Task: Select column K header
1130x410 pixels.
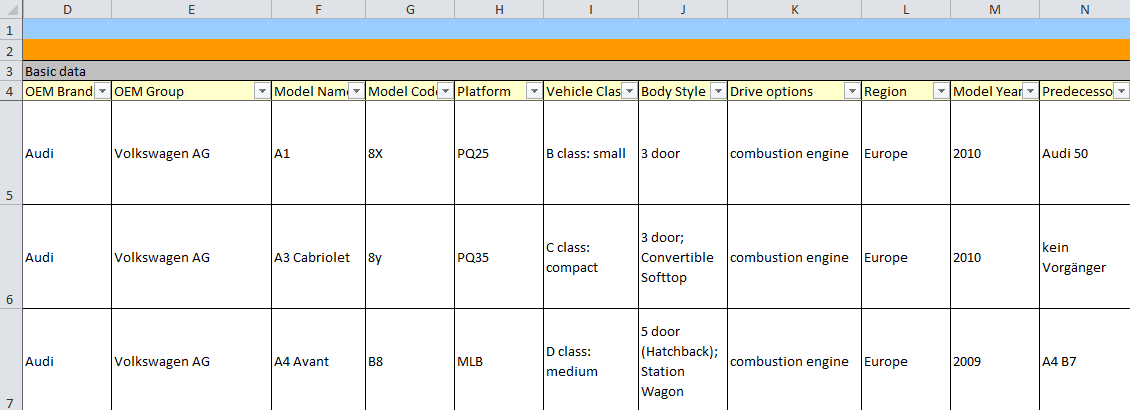Action: click(795, 9)
